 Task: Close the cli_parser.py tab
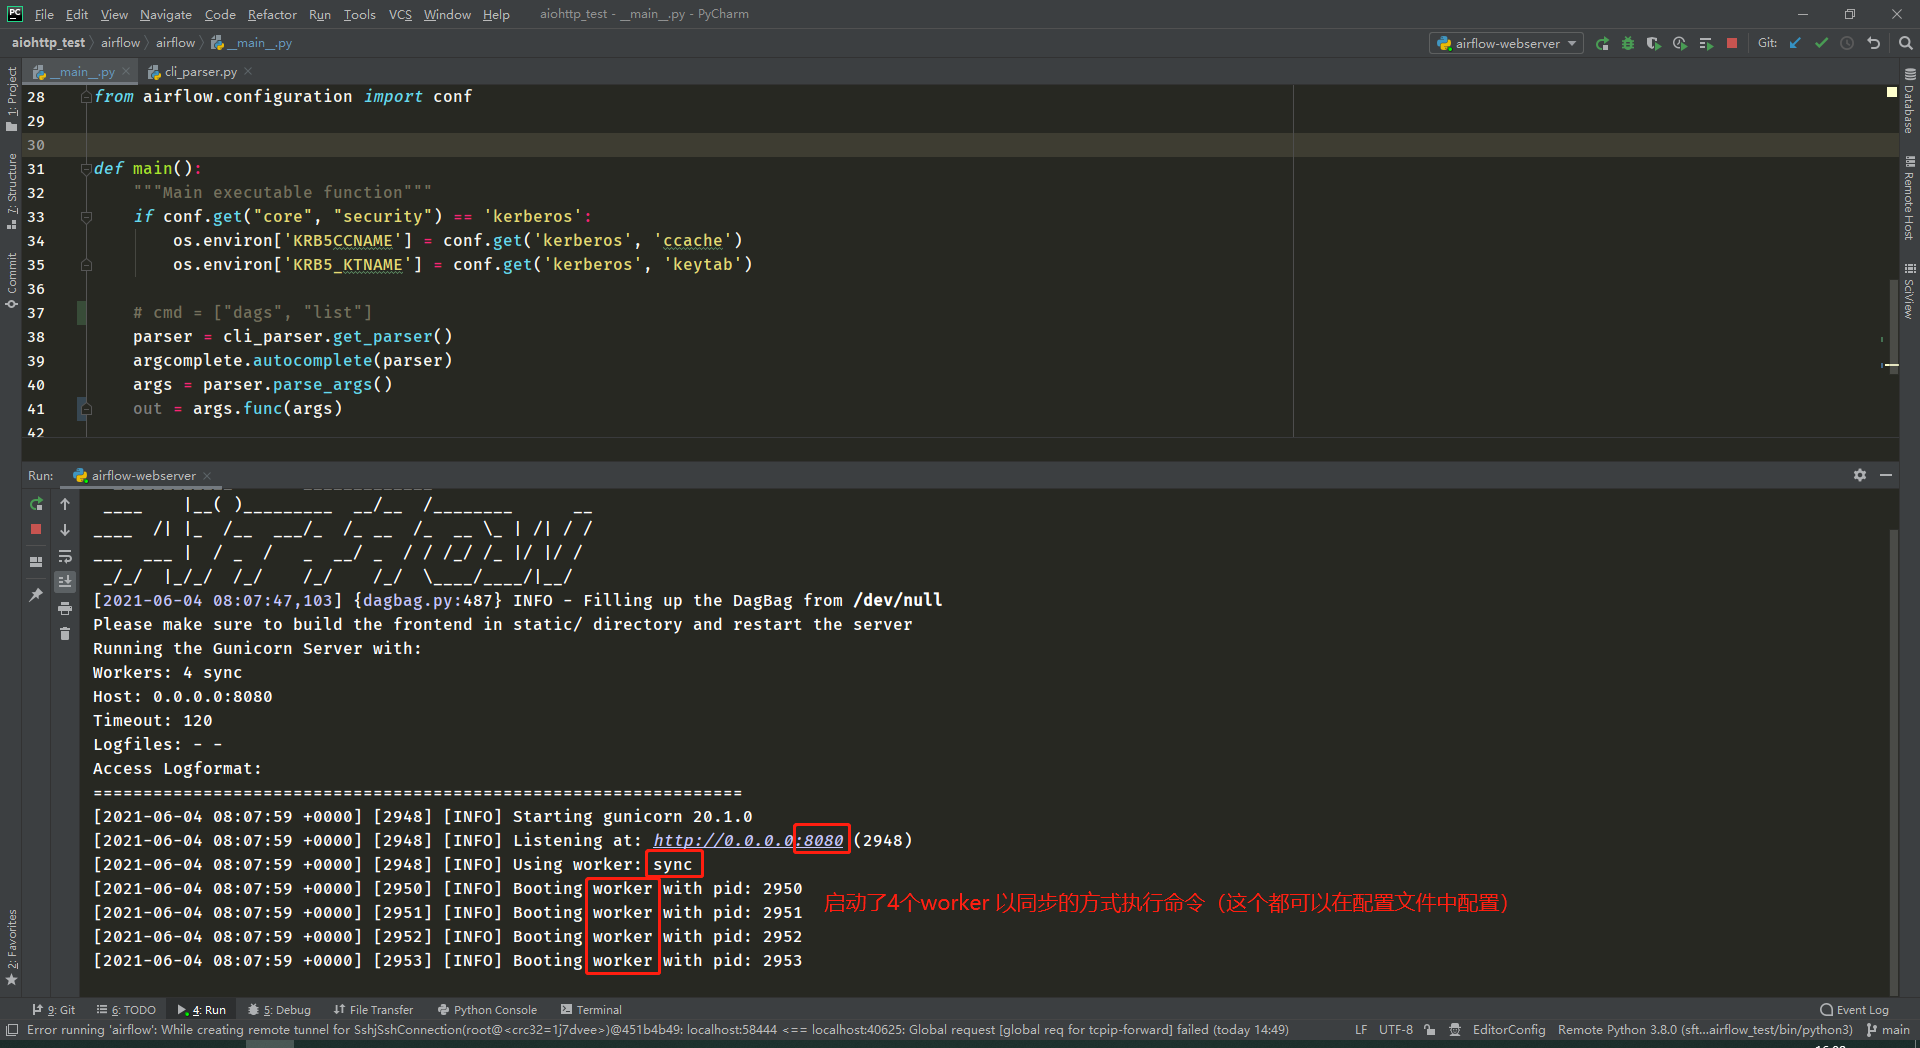(248, 71)
